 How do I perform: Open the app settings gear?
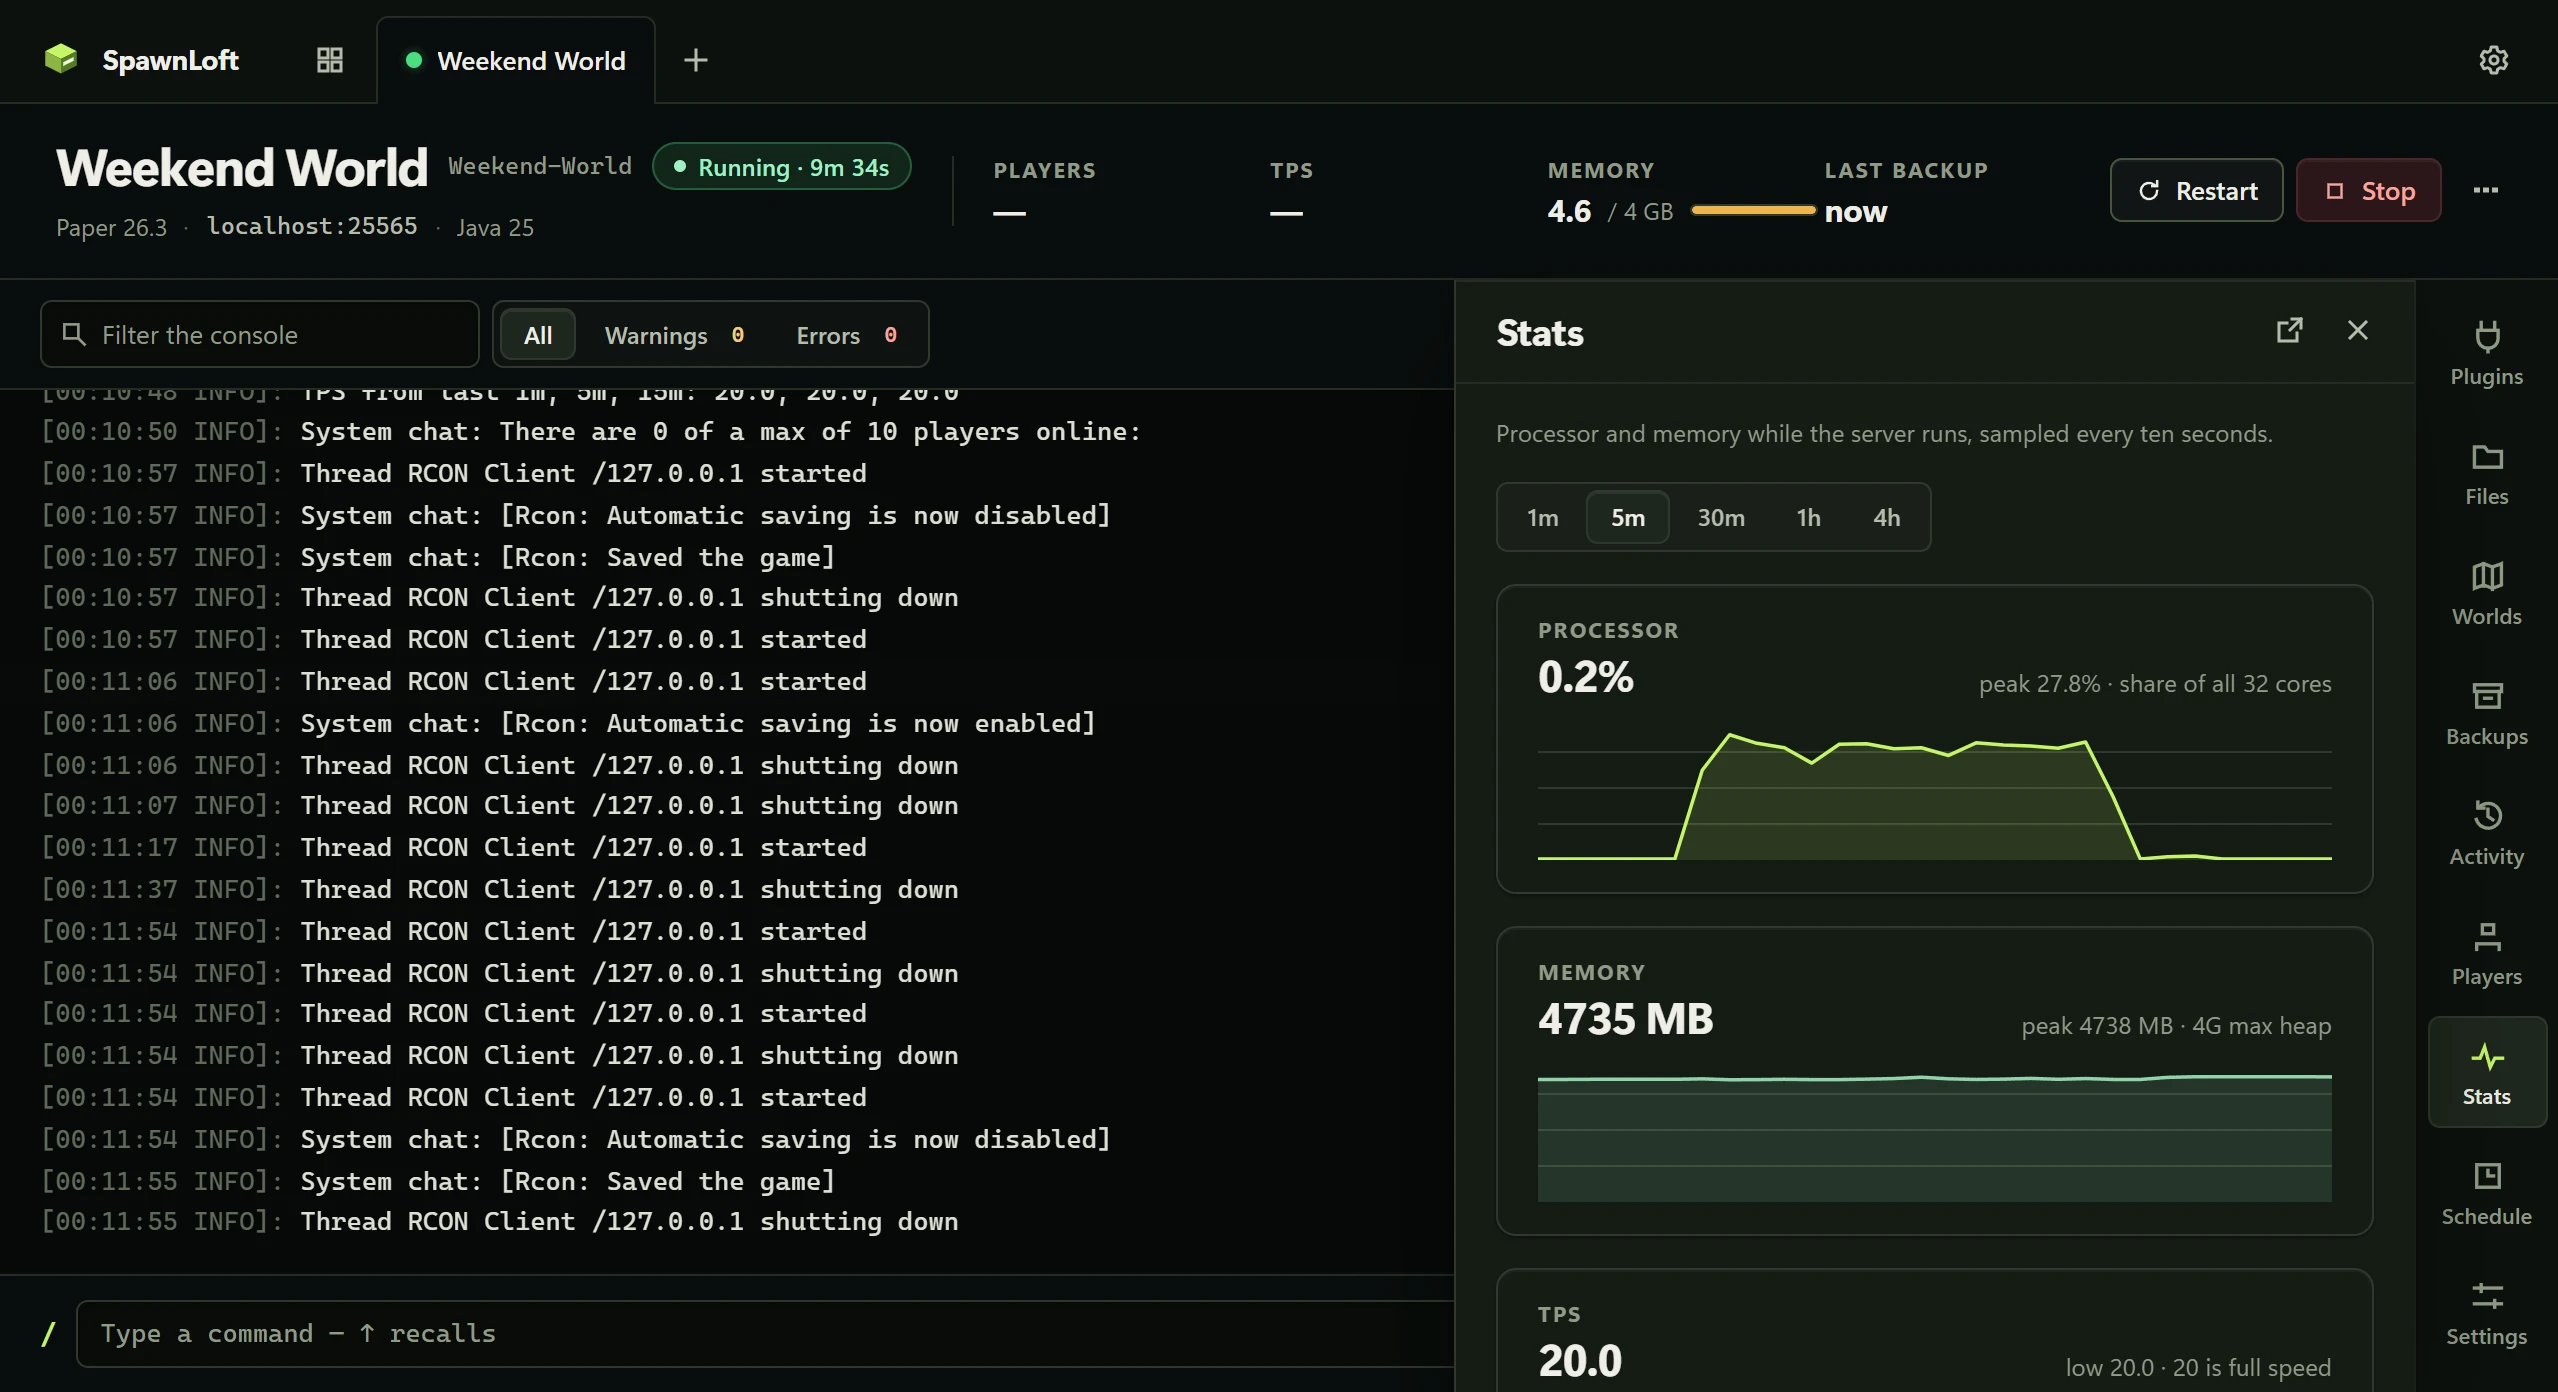tap(2494, 60)
